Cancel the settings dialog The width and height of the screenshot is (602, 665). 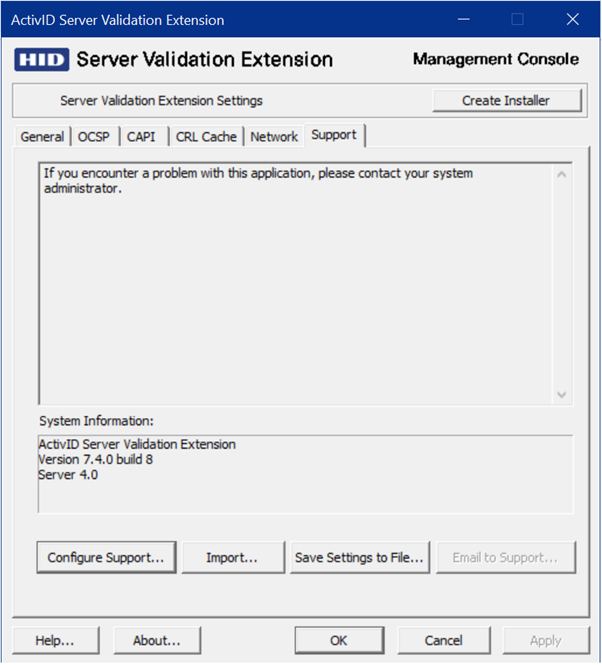click(443, 640)
